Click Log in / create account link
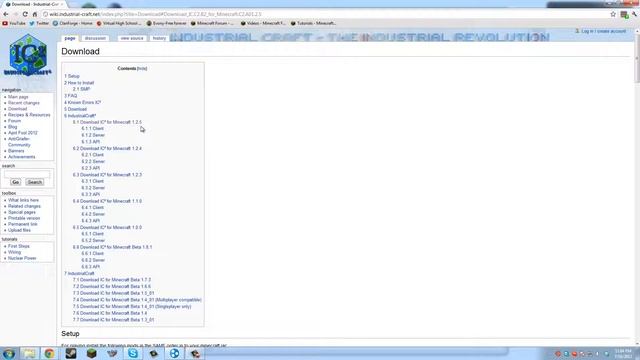The width and height of the screenshot is (640, 360). point(603,31)
